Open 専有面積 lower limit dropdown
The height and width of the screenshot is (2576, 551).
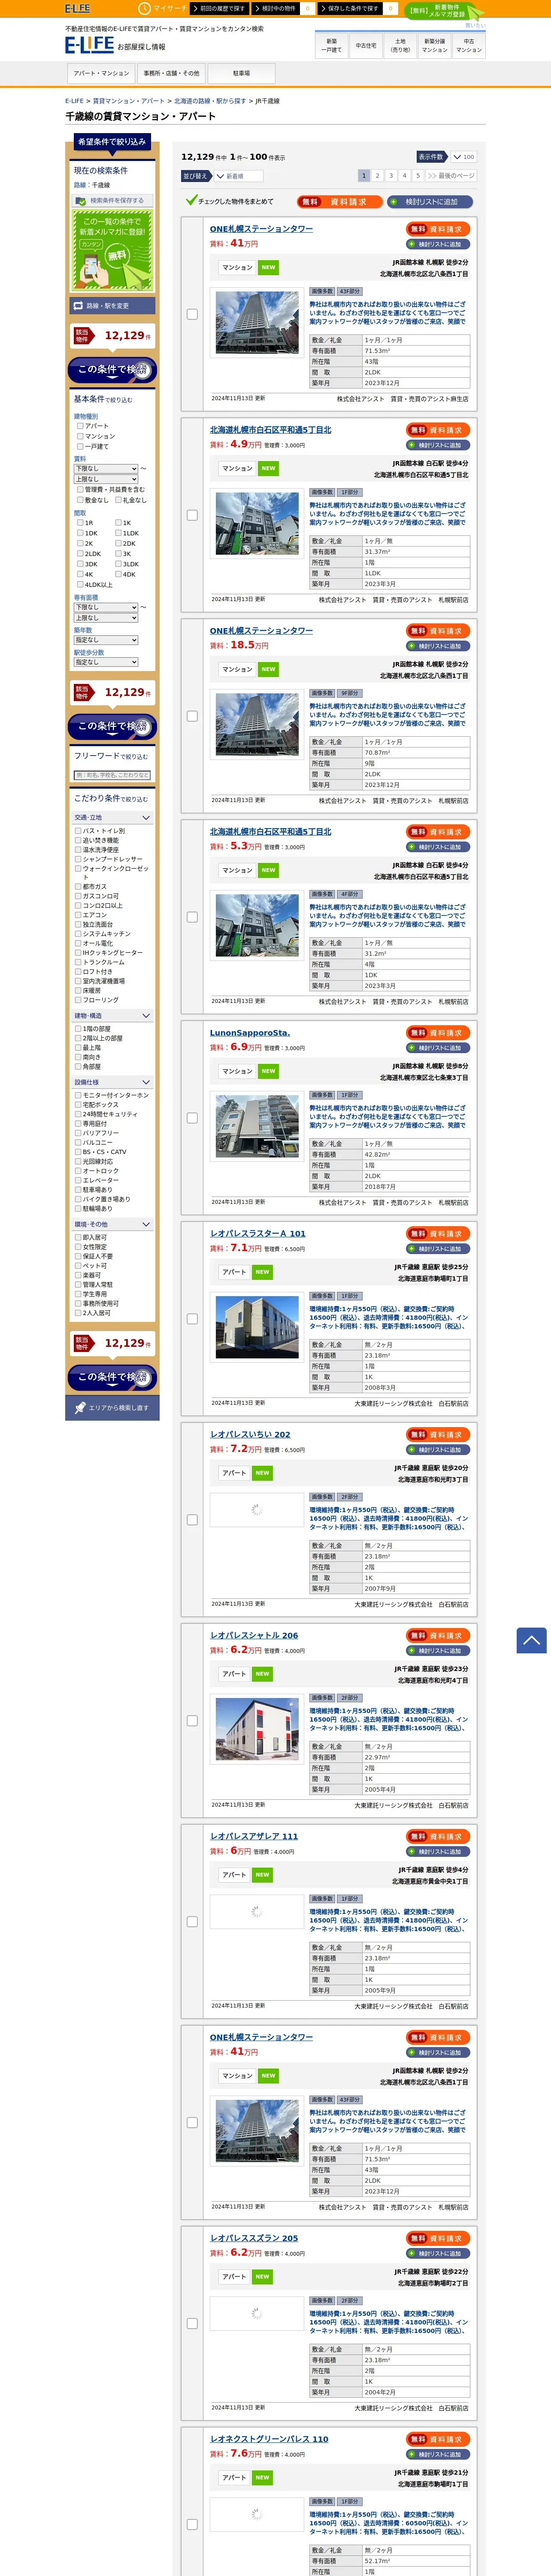[106, 607]
